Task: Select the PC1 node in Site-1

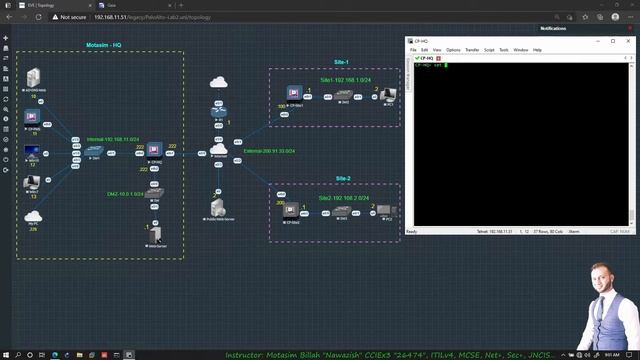Action: click(x=388, y=95)
